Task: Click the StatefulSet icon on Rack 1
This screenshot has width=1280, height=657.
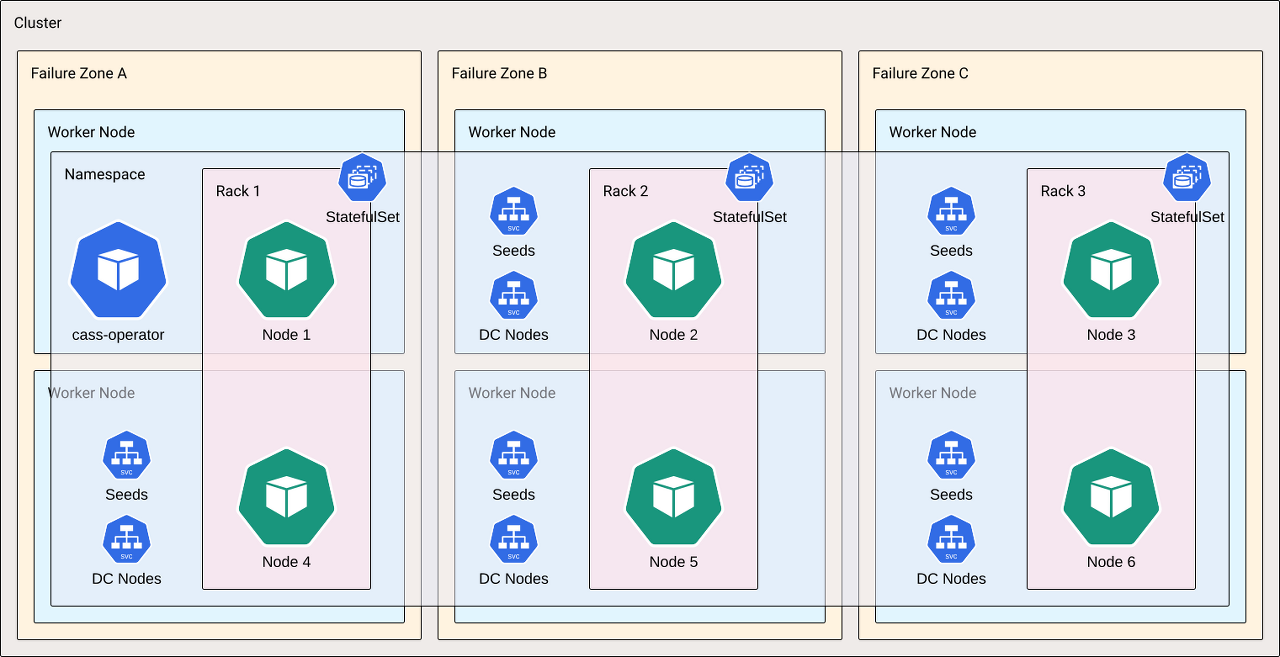Action: click(x=362, y=178)
